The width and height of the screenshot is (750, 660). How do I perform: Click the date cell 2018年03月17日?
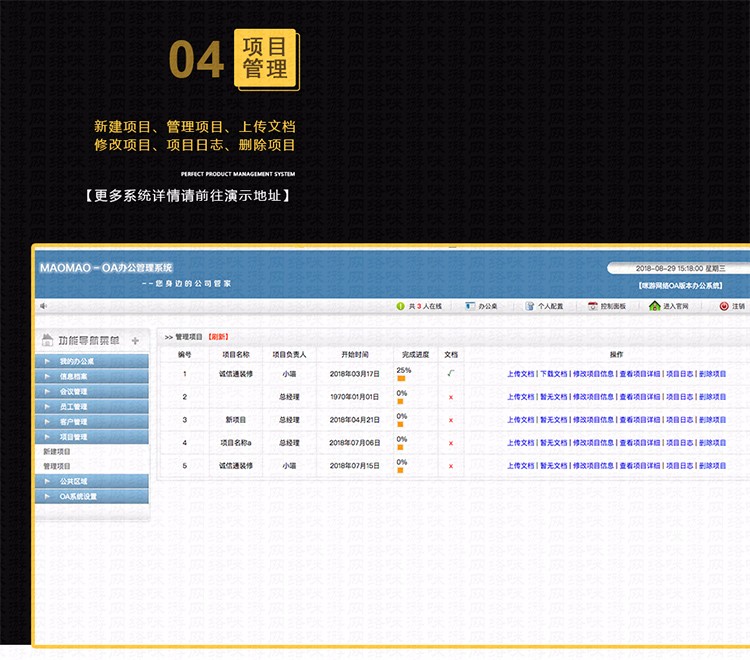click(354, 374)
